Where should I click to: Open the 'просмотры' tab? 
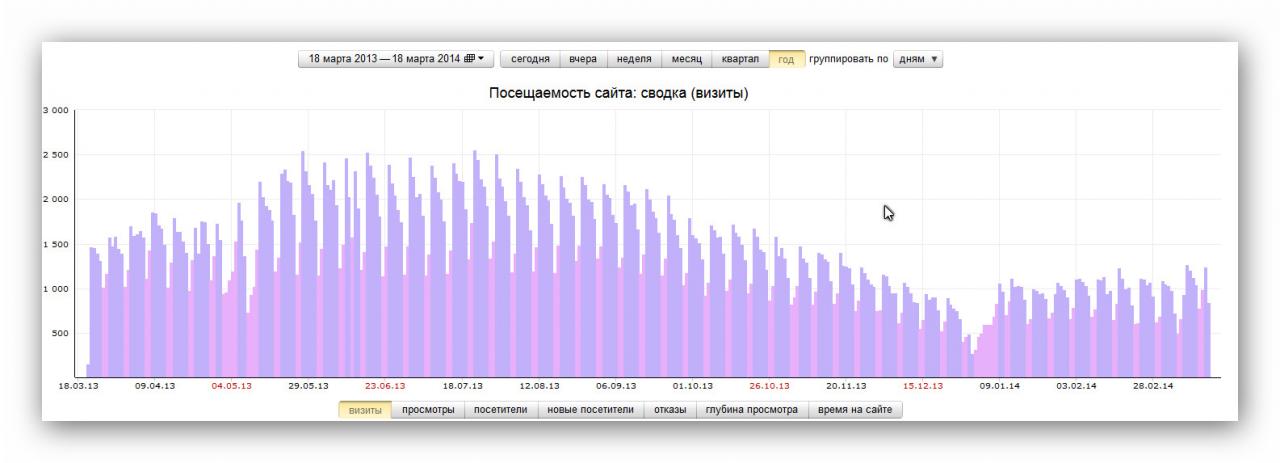click(x=428, y=410)
